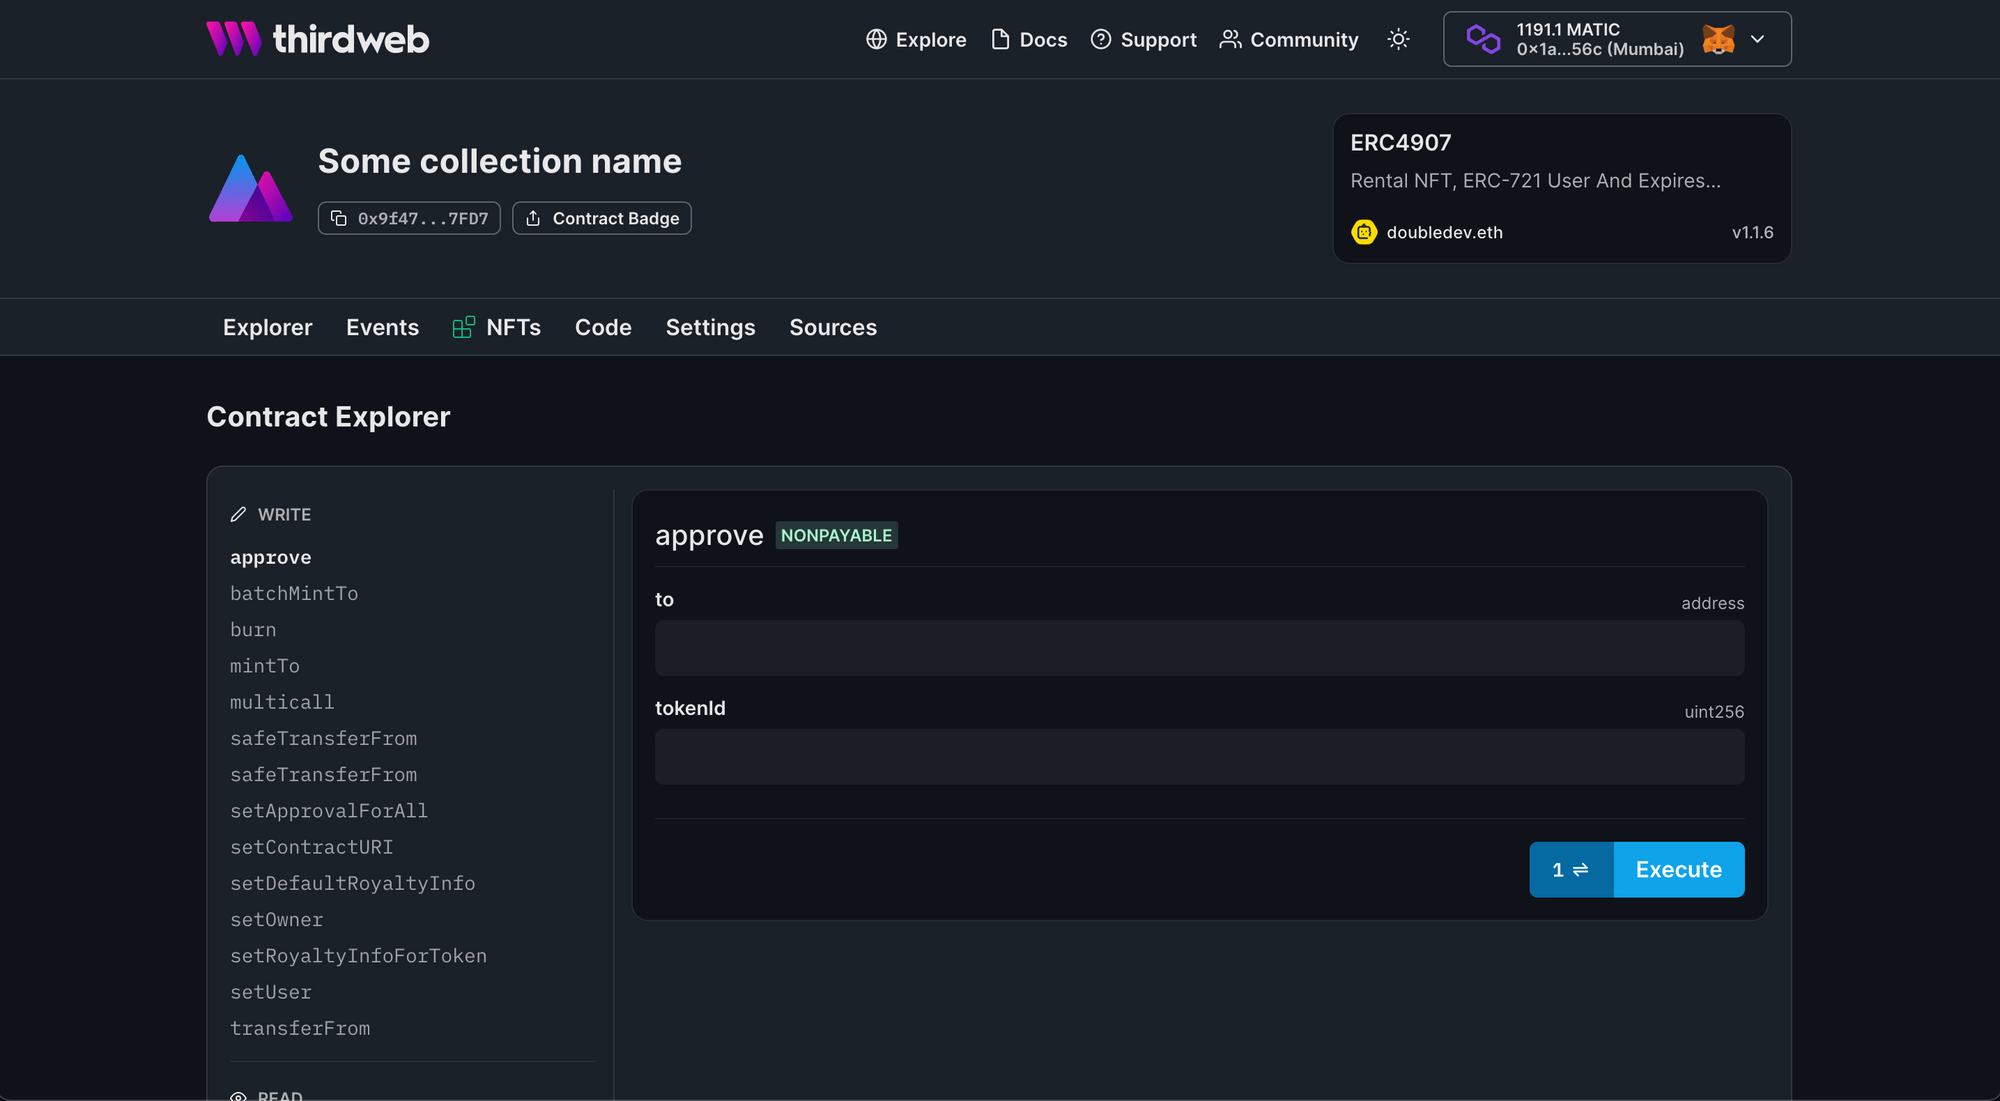
Task: Toggle light mode with the sun icon
Action: pyautogui.click(x=1398, y=39)
